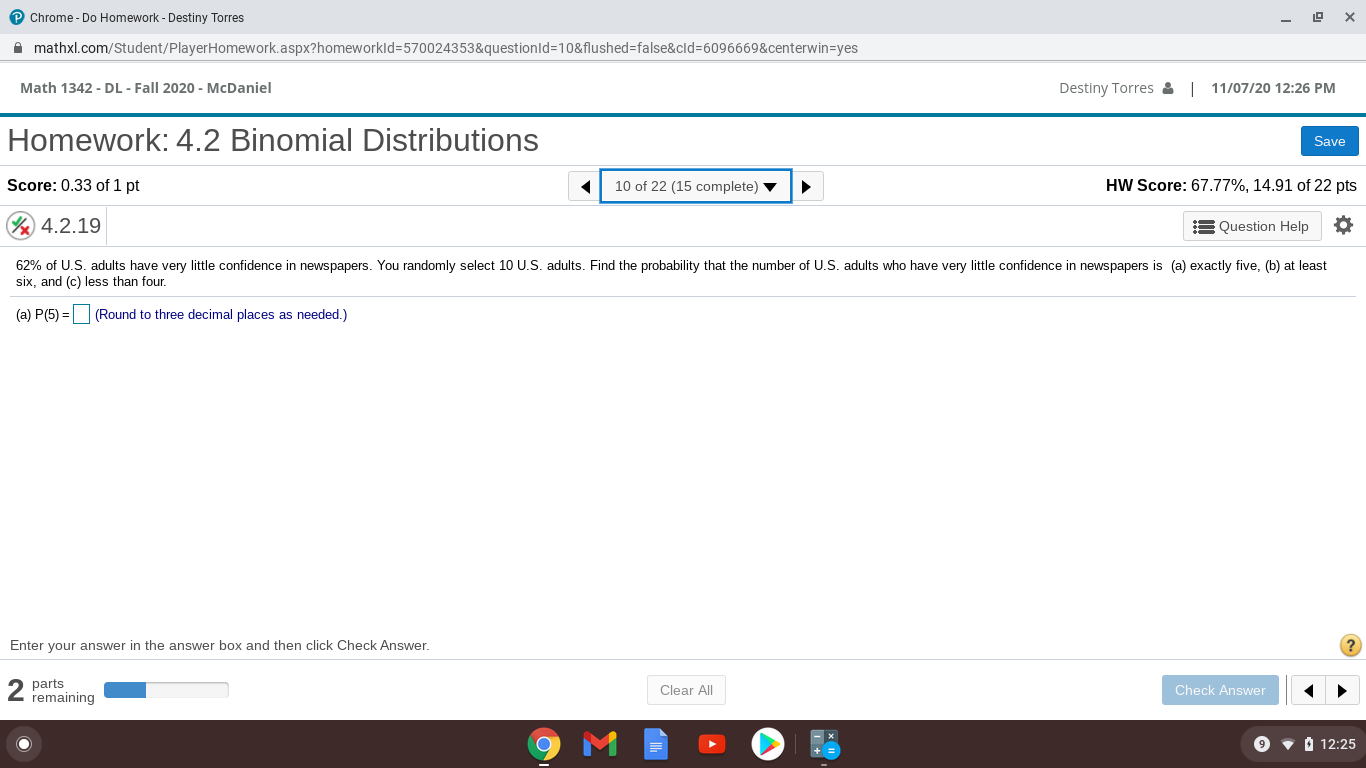Open the question settings gear
The image size is (1366, 768).
tap(1343, 225)
